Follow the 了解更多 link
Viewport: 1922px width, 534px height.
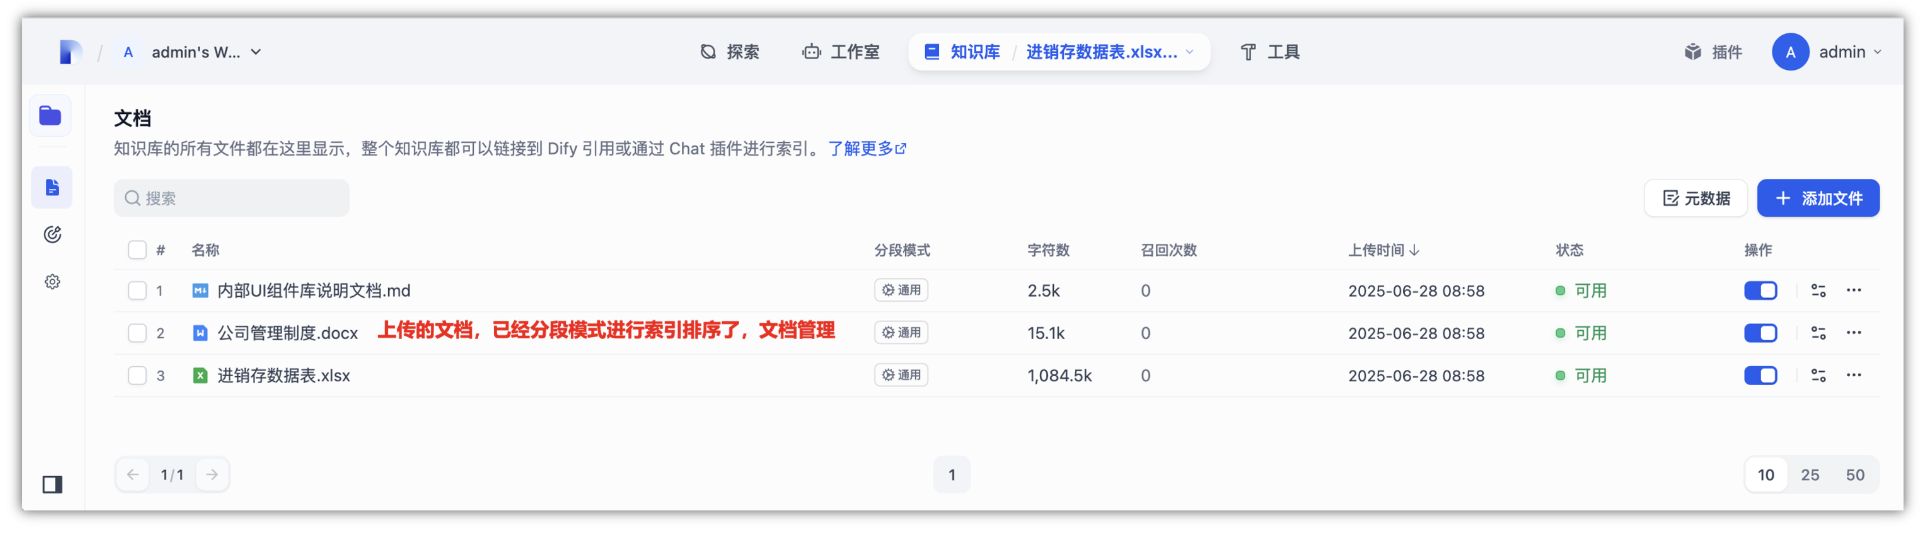point(867,149)
